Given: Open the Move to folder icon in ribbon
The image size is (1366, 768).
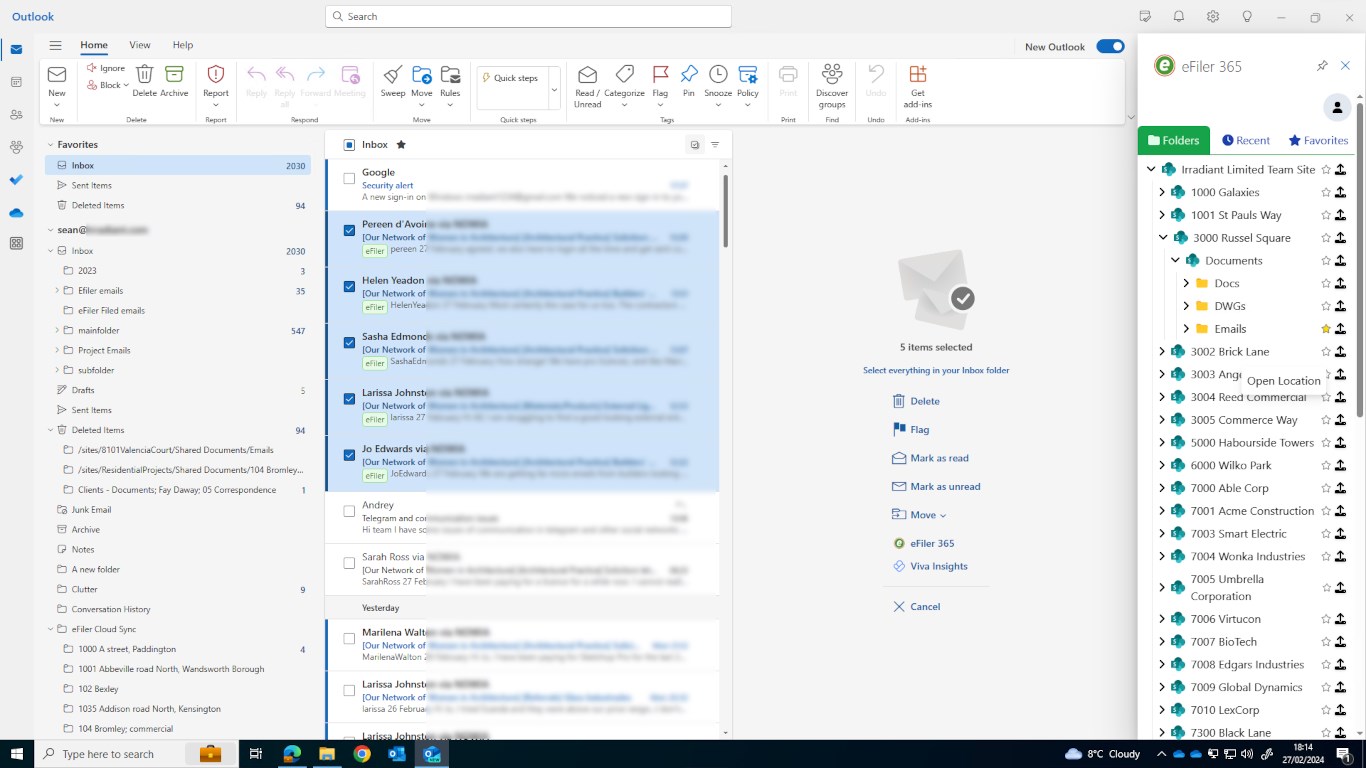Looking at the screenshot, I should 422,75.
